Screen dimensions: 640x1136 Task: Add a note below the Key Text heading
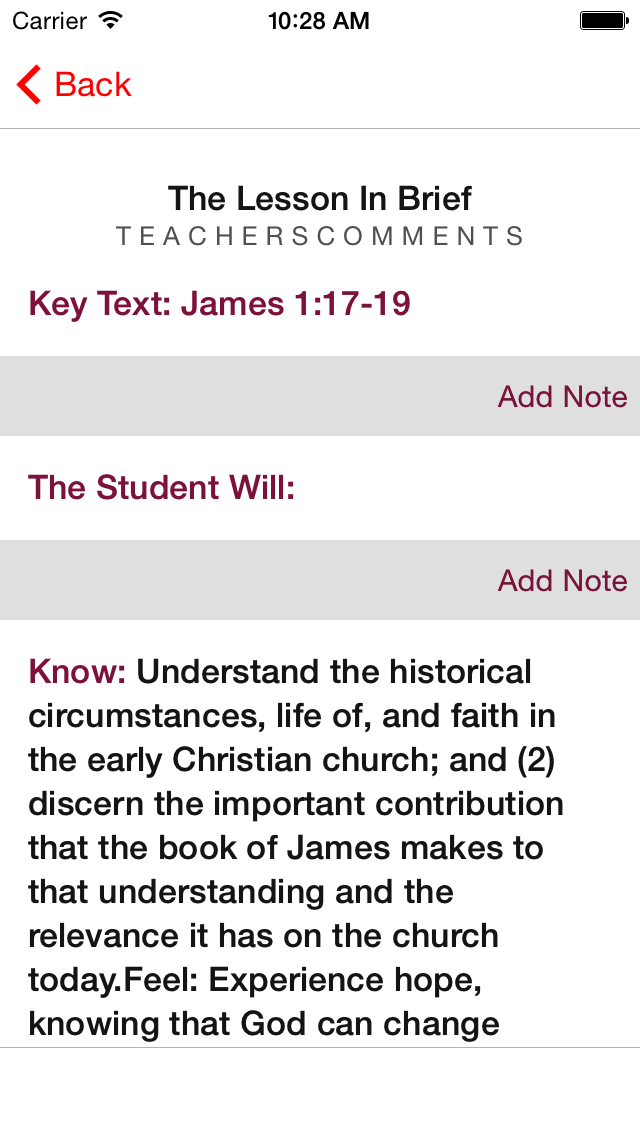[x=562, y=397]
